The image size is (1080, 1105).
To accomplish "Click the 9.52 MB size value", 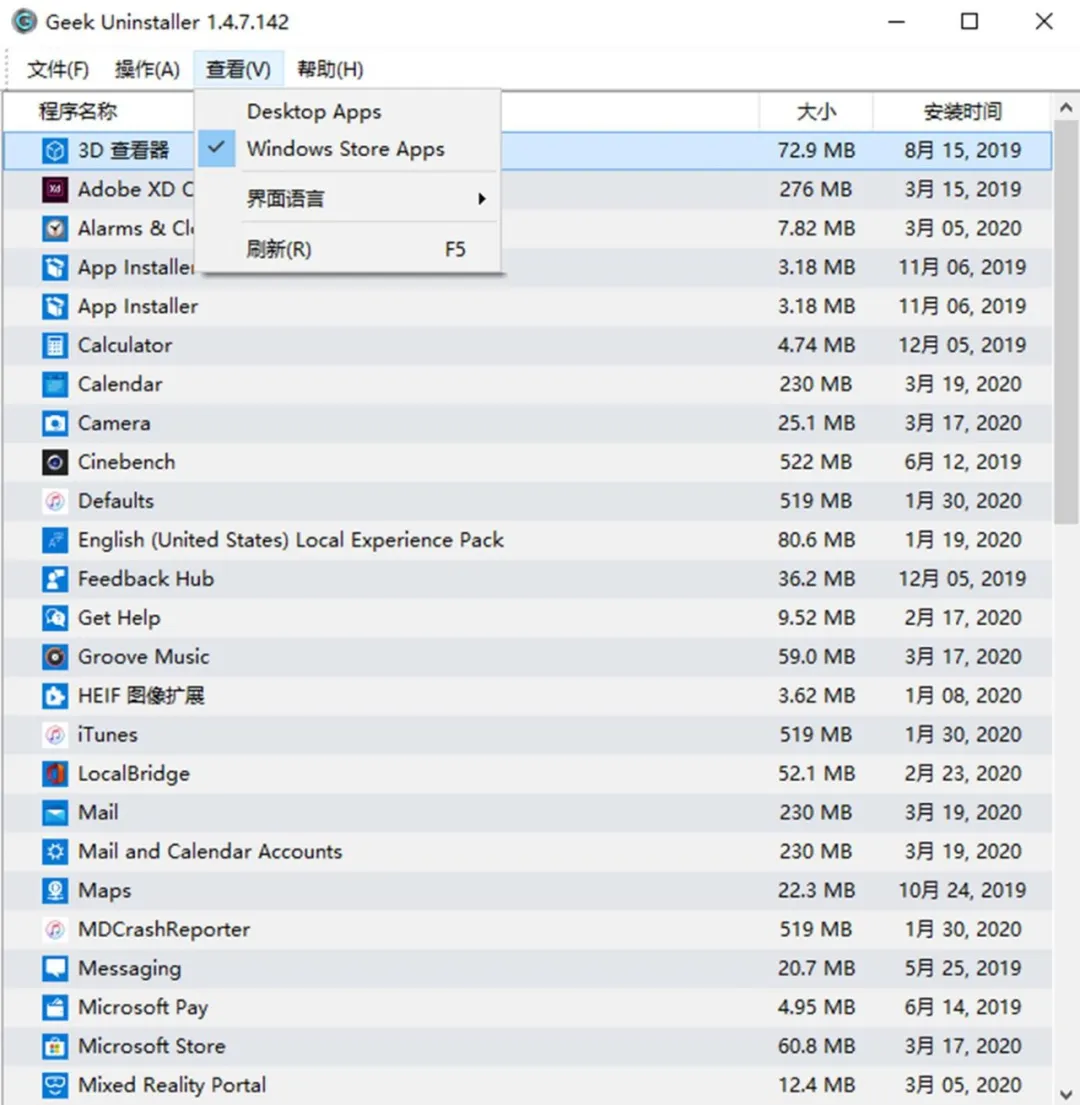I will [x=816, y=618].
